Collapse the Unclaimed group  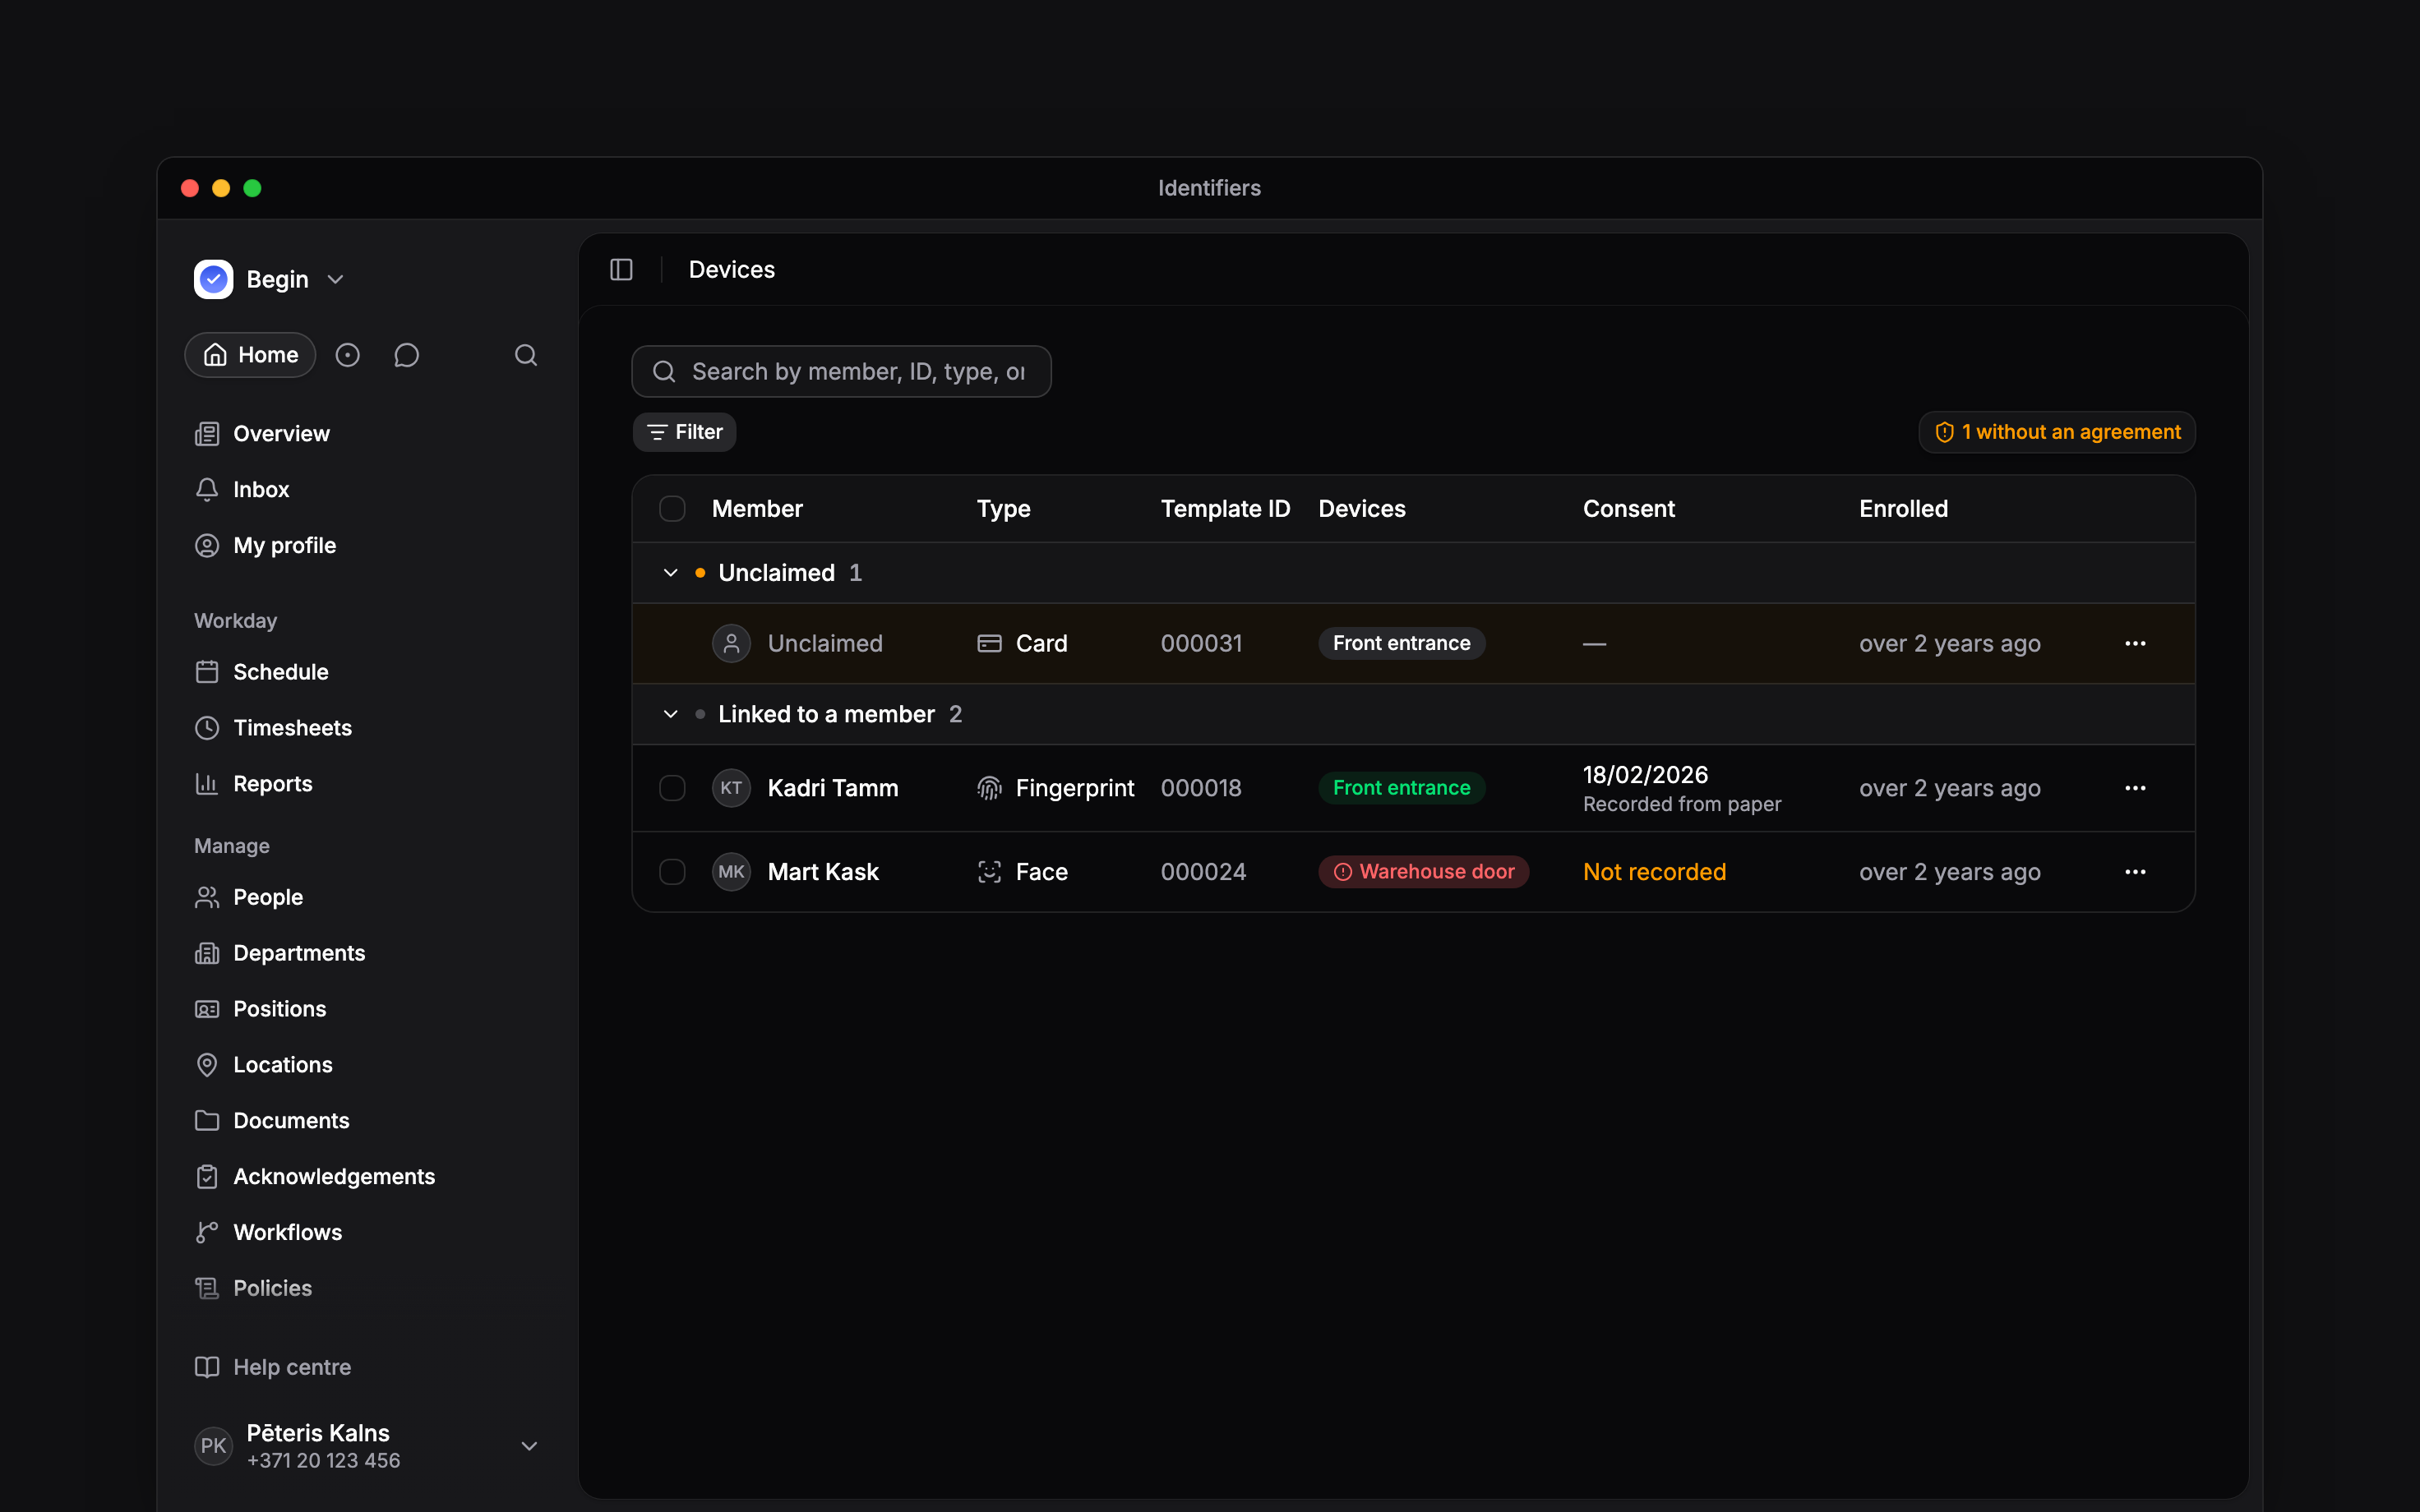(670, 573)
